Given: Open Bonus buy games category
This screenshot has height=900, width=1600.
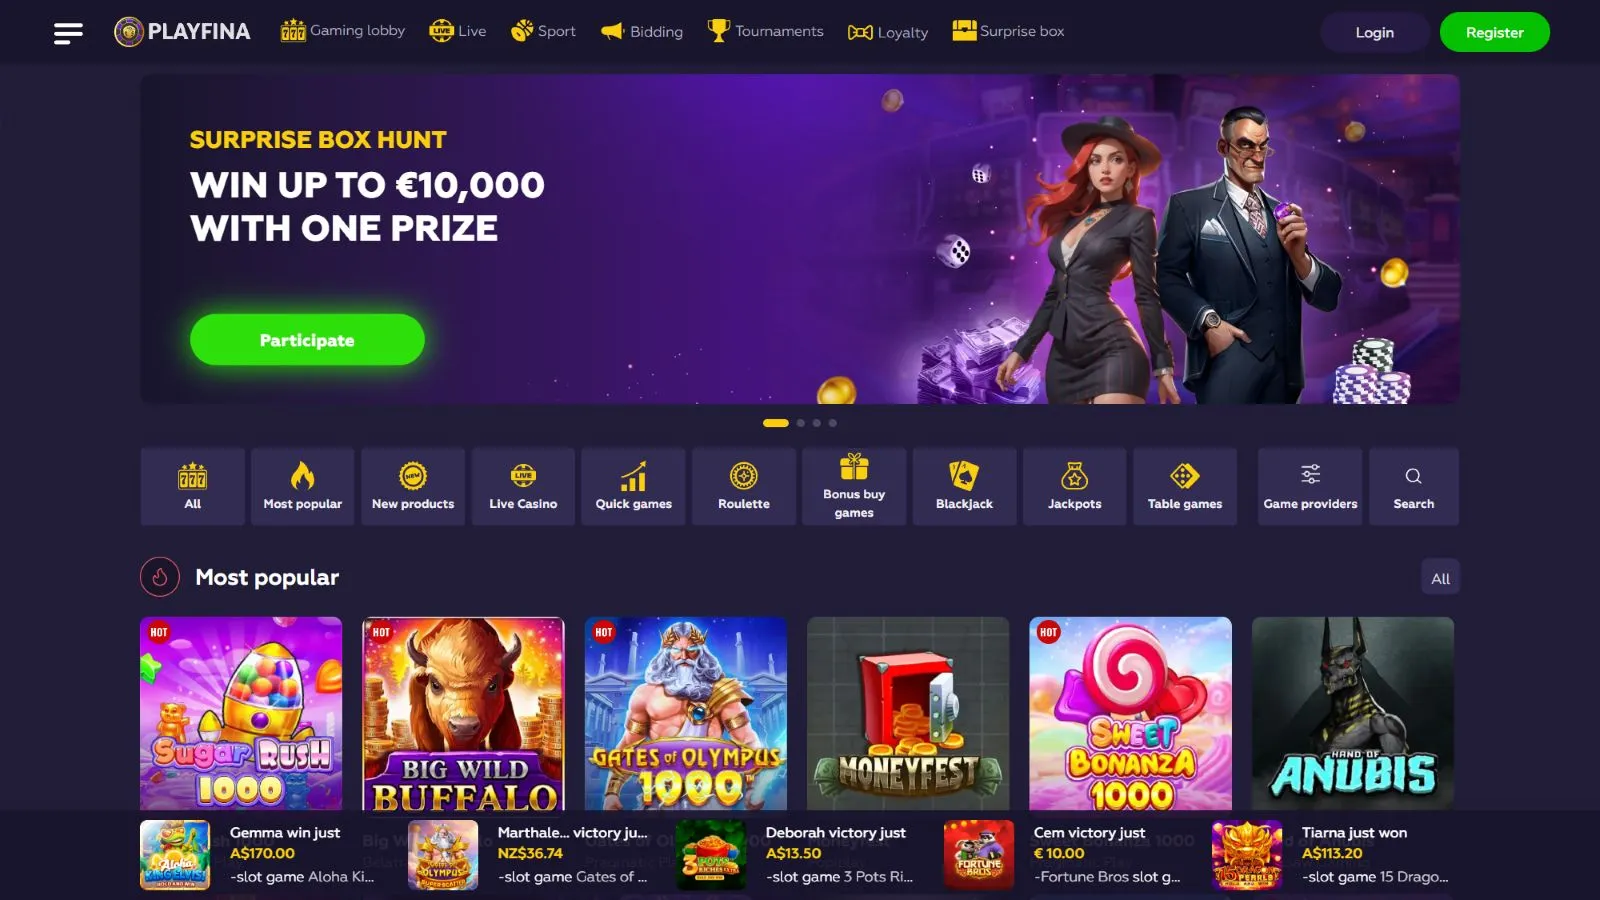Looking at the screenshot, I should pos(854,487).
